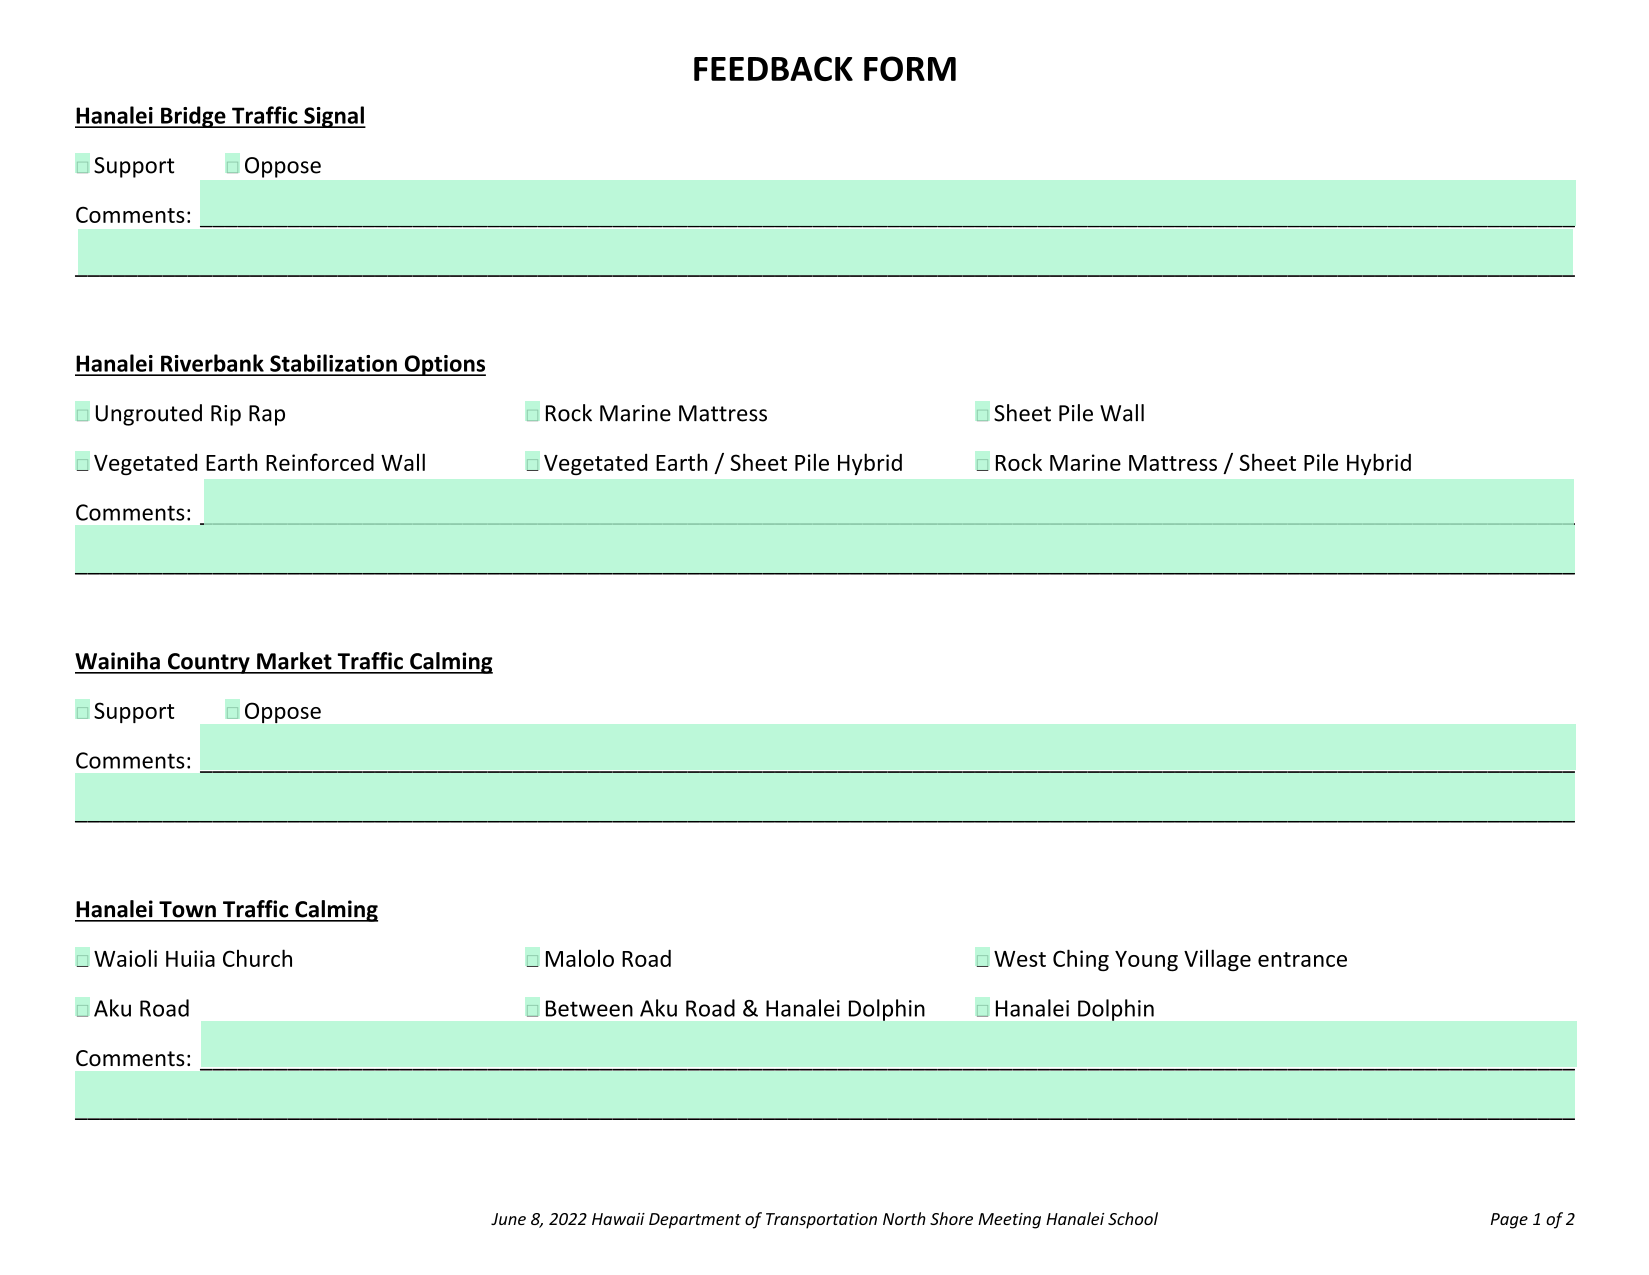1649x1275 pixels.
Task: Check Support under Wainiha Country Market
Action: coord(83,710)
